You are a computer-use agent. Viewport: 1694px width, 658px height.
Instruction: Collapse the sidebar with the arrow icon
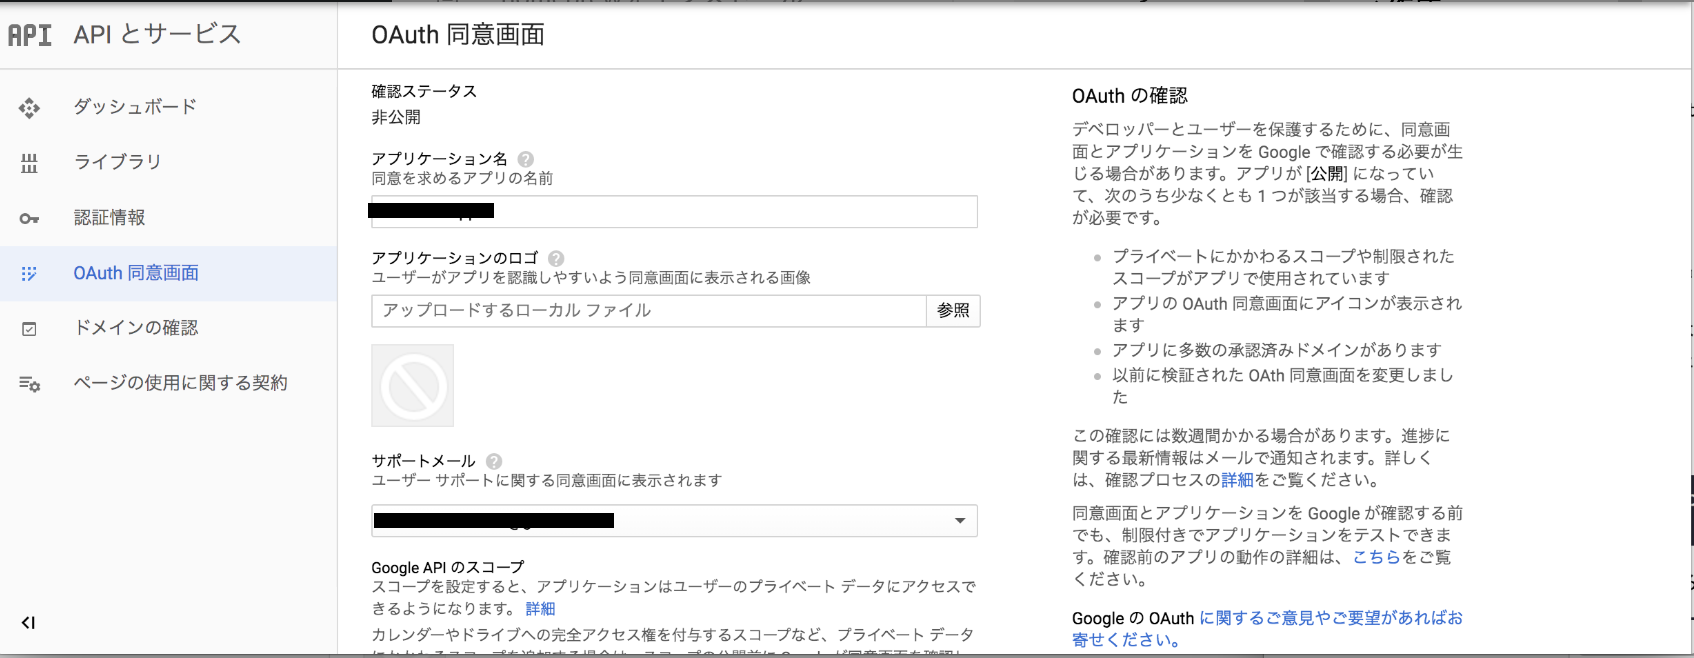(28, 622)
